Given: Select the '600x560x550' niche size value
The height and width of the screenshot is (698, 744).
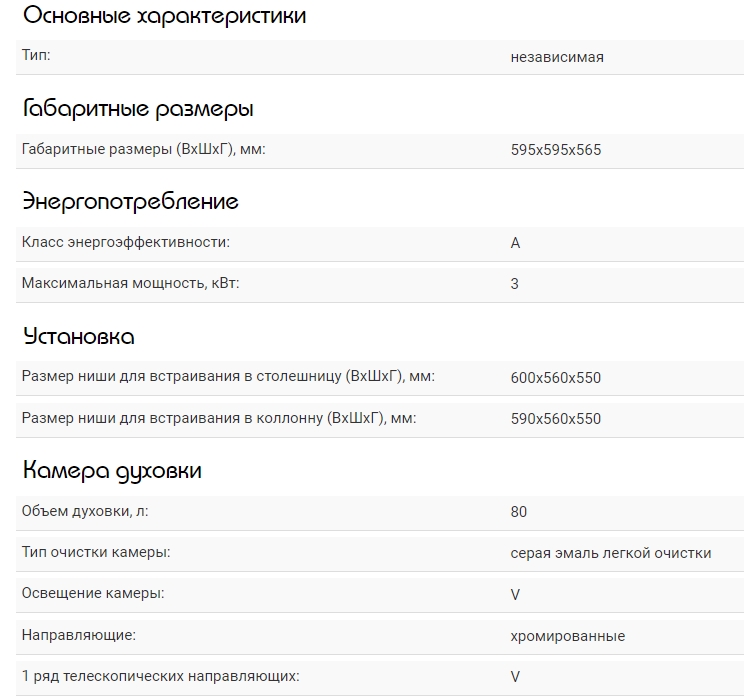Looking at the screenshot, I should pyautogui.click(x=556, y=378).
